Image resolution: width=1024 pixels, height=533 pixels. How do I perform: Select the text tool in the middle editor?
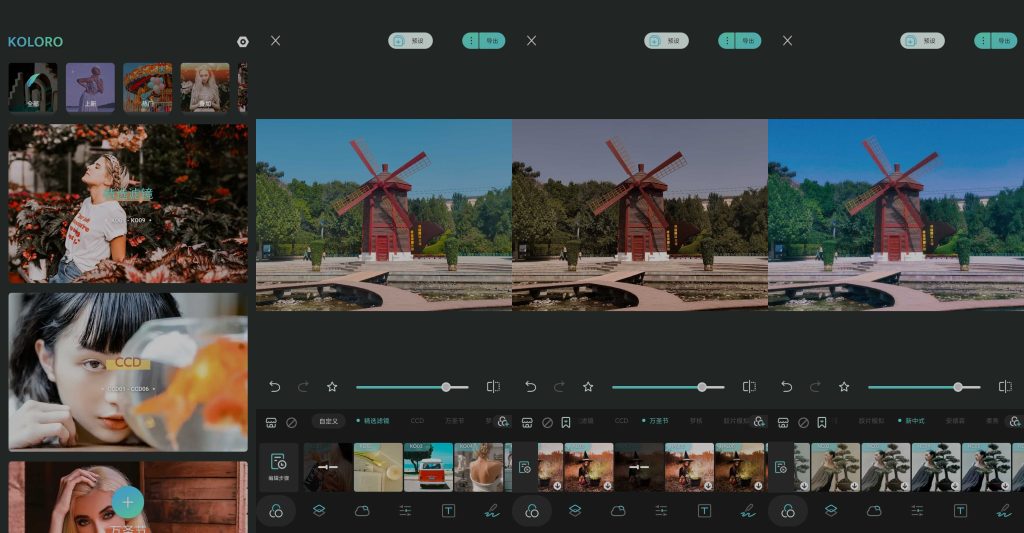point(704,511)
